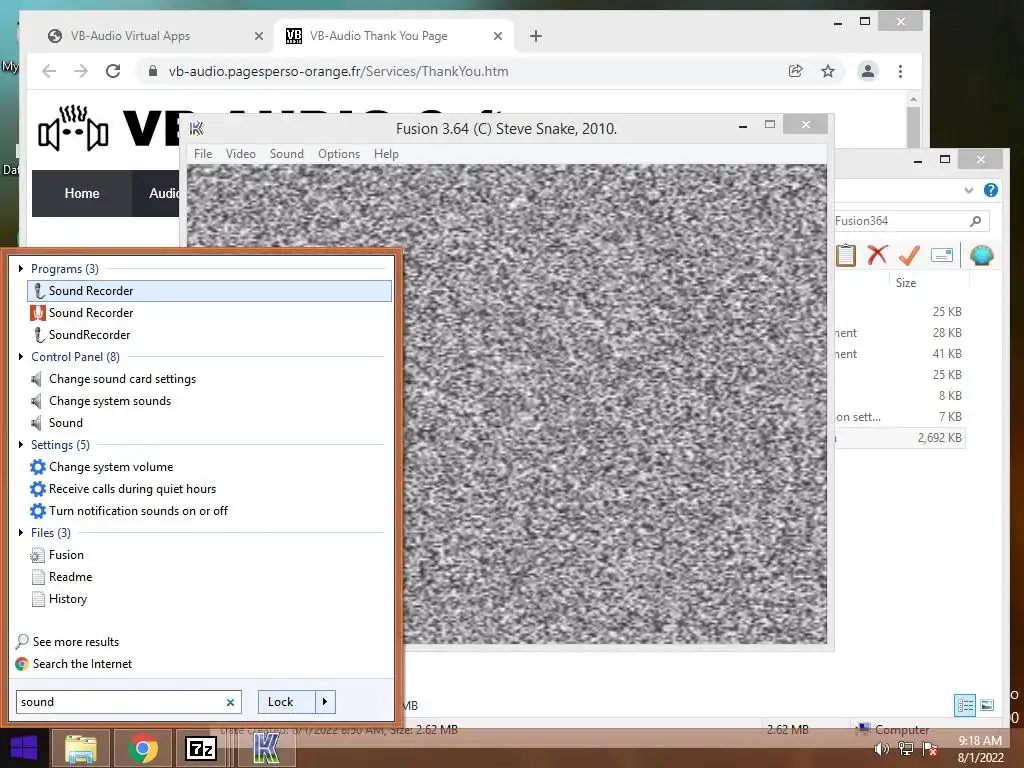Click the blue help icon in the back window
Screen dimensions: 1024x768
tap(991, 190)
